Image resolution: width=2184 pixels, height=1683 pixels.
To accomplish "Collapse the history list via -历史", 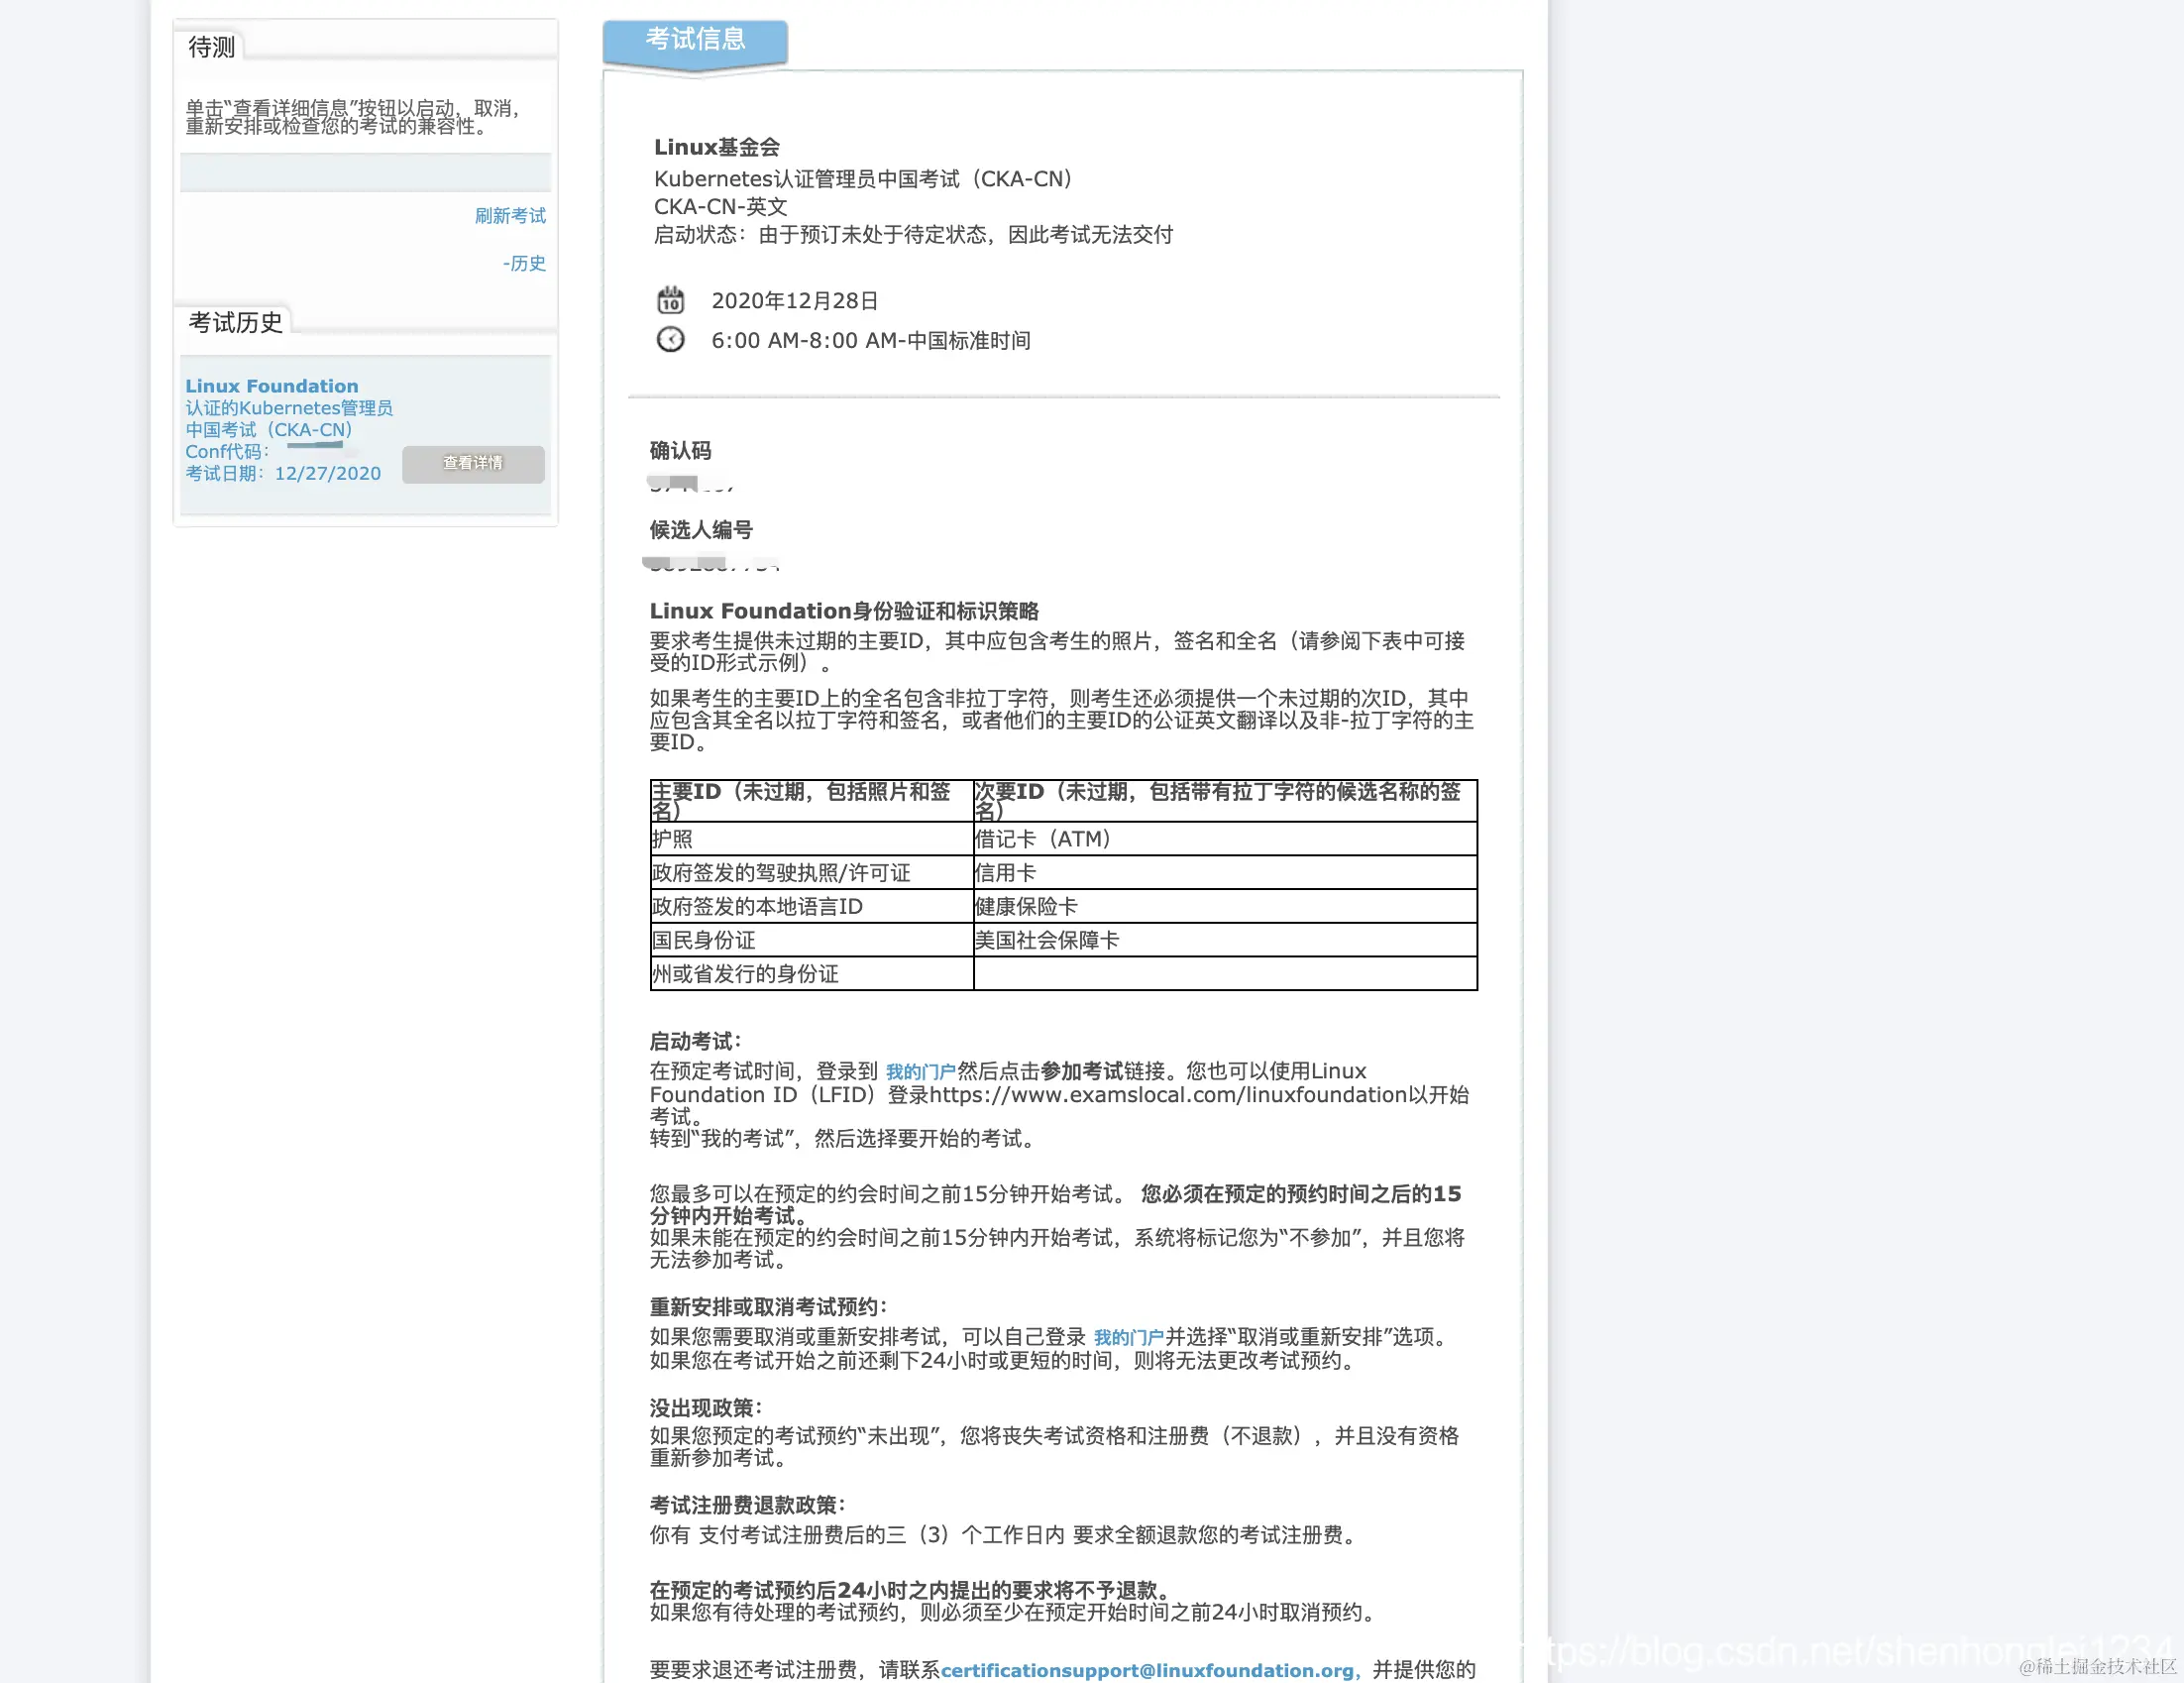I will 525,263.
